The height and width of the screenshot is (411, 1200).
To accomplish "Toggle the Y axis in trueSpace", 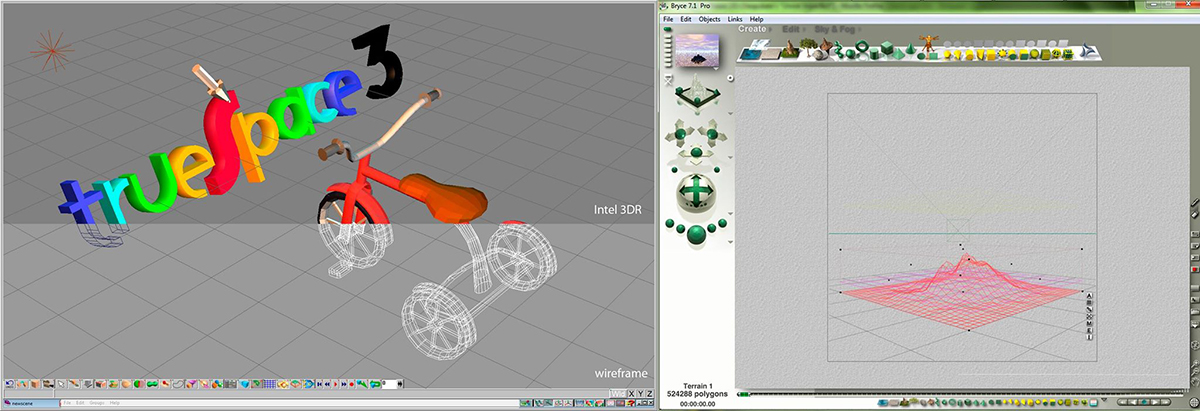I will click(x=641, y=394).
